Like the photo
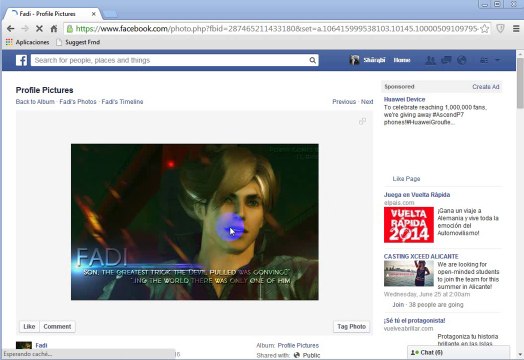The image size is (524, 360). pos(29,327)
